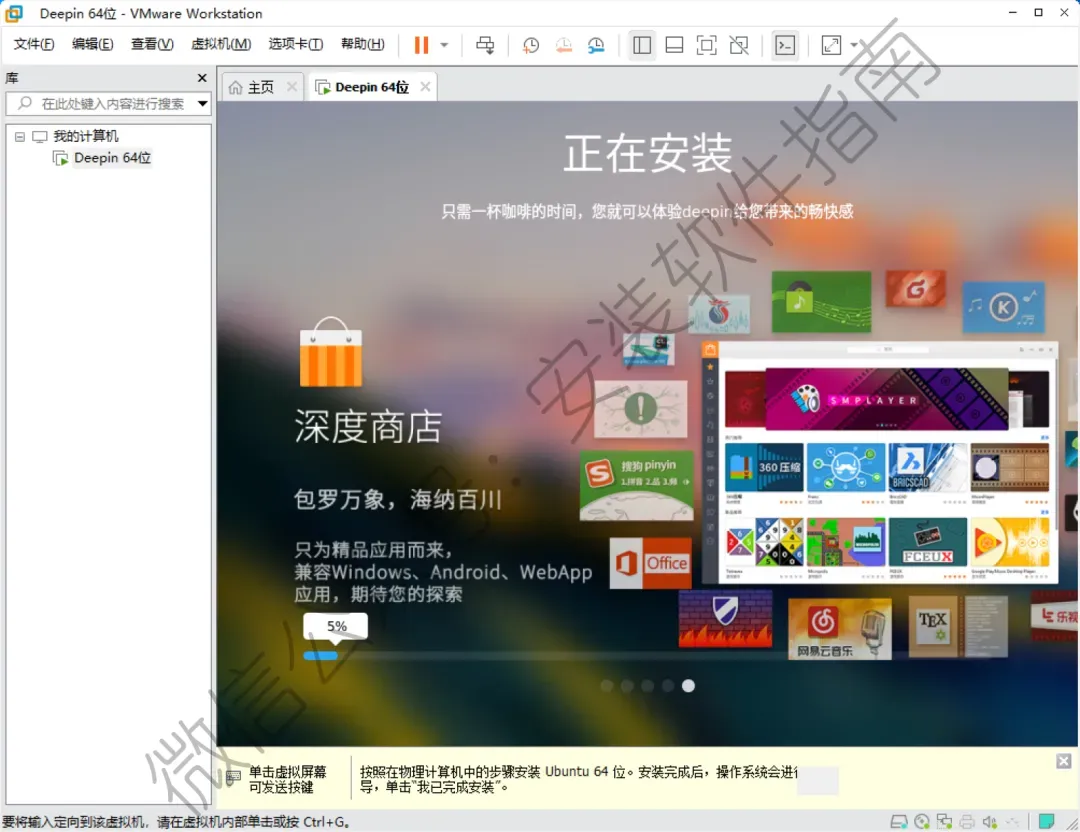Click the FCEUX tile in store preview

pos(928,543)
